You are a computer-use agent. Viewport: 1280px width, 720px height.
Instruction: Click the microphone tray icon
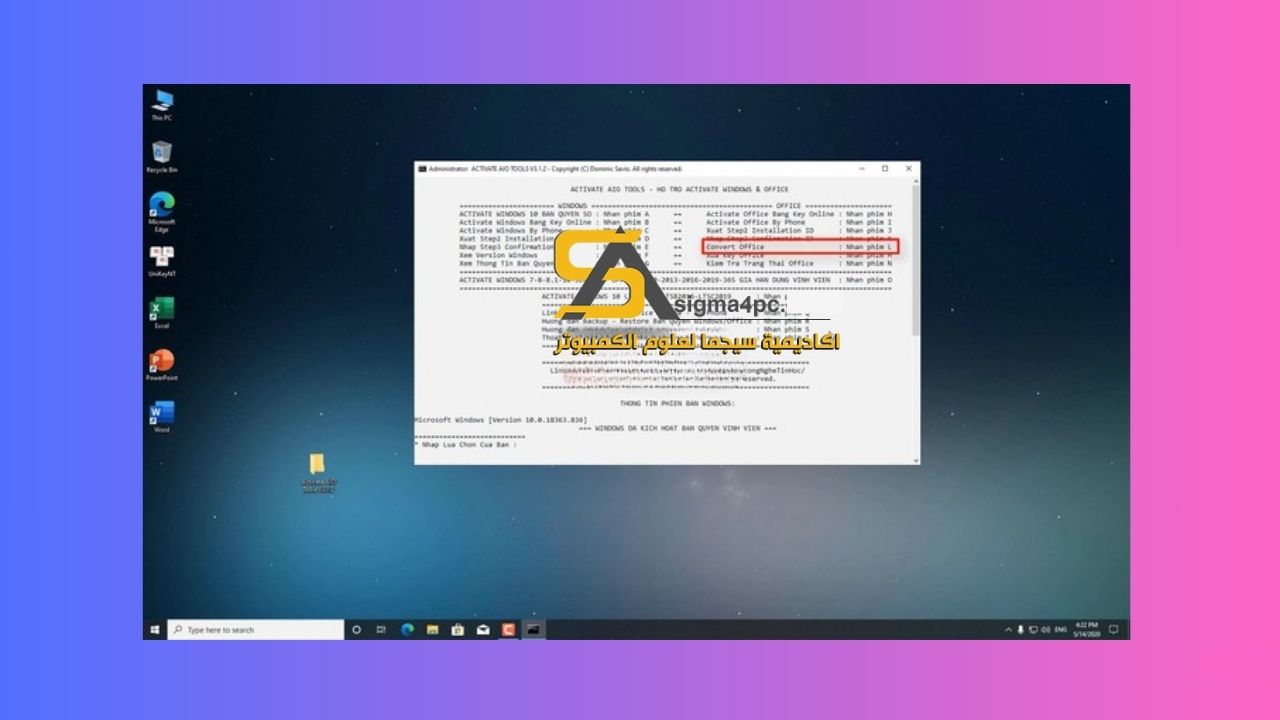click(1020, 630)
